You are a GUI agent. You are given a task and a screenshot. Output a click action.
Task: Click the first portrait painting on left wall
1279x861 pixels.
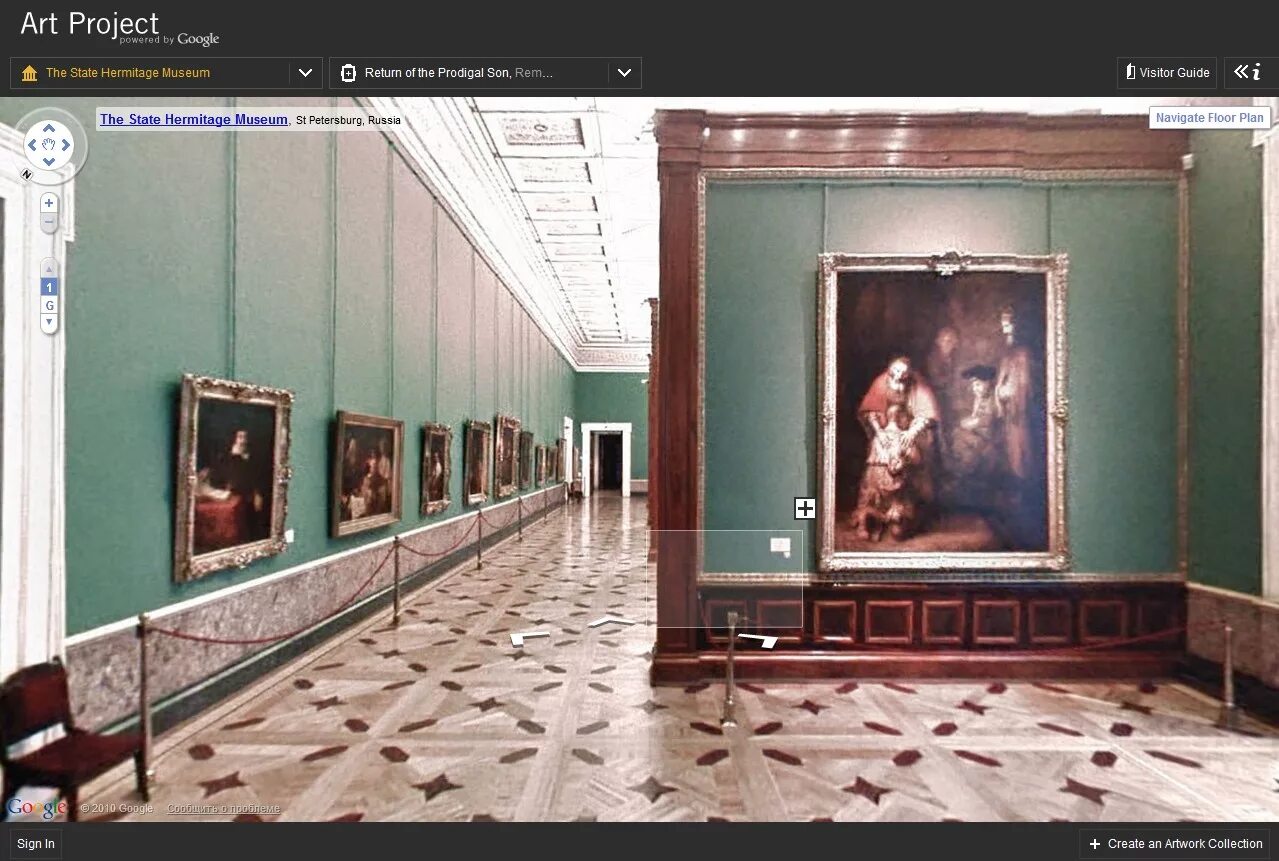(234, 477)
